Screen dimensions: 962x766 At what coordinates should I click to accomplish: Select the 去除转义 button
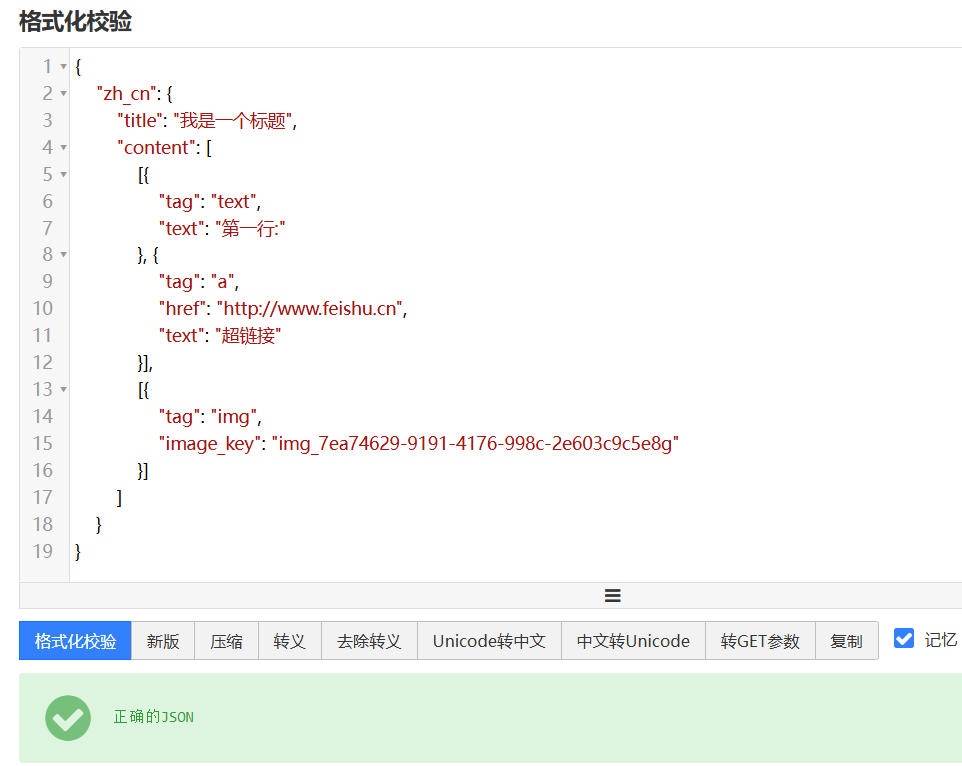[369, 641]
